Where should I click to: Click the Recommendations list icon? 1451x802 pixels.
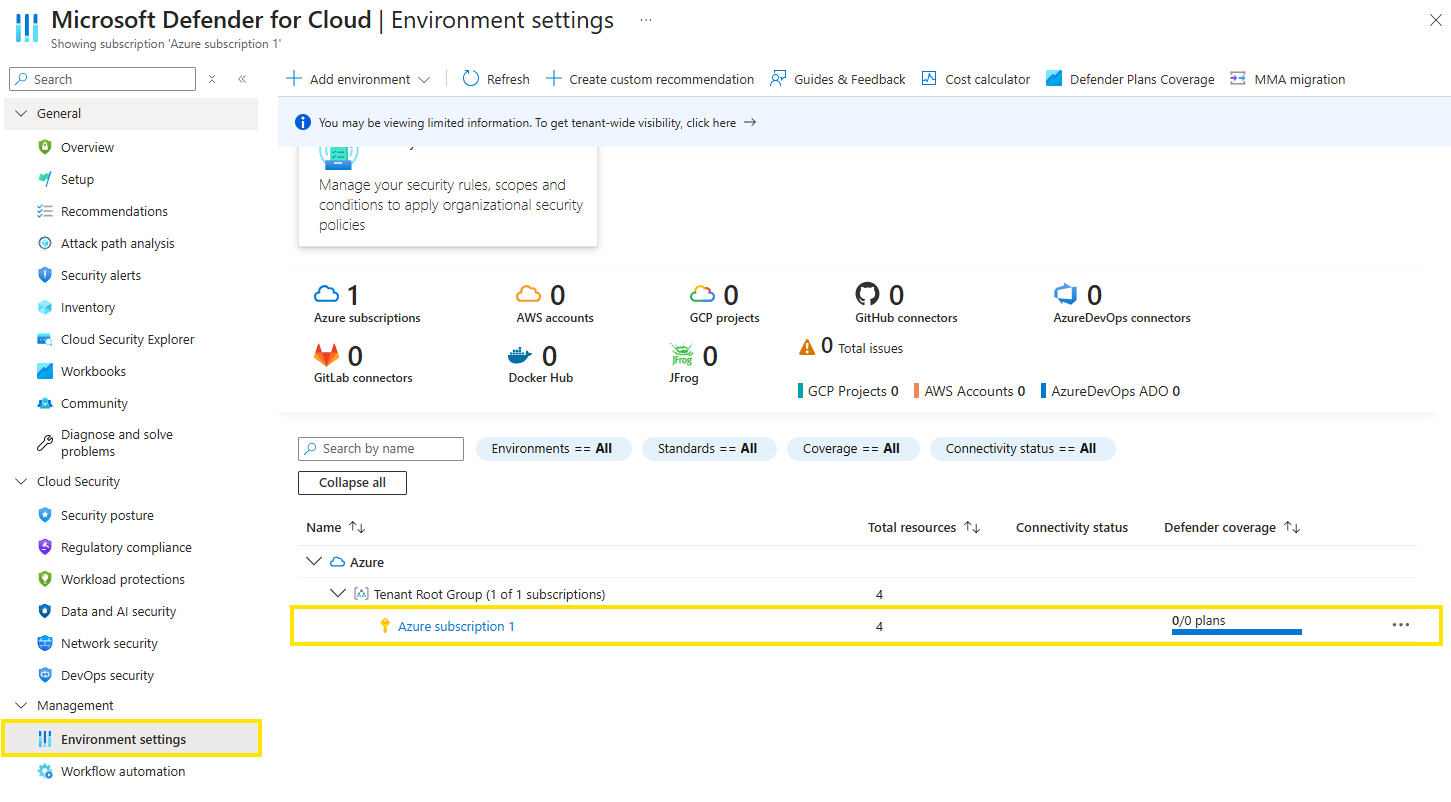point(44,211)
